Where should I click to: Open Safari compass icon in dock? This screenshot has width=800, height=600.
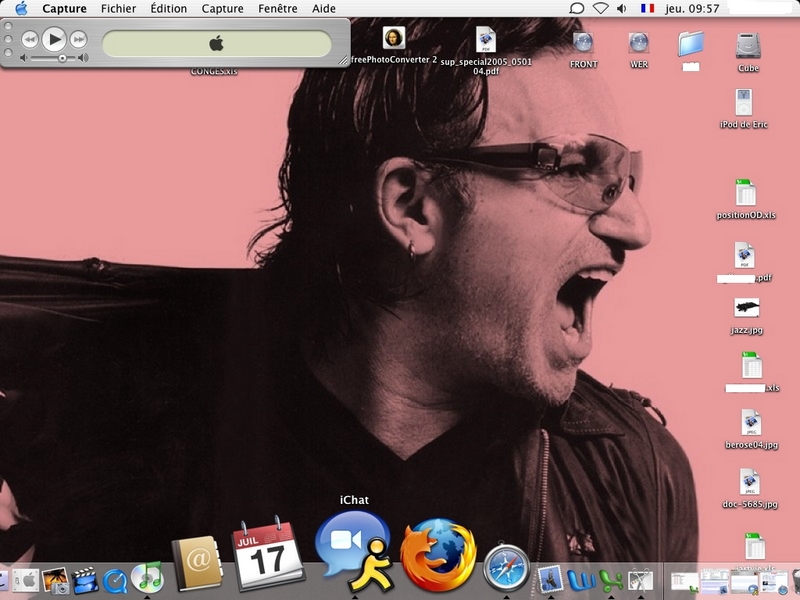tap(506, 569)
